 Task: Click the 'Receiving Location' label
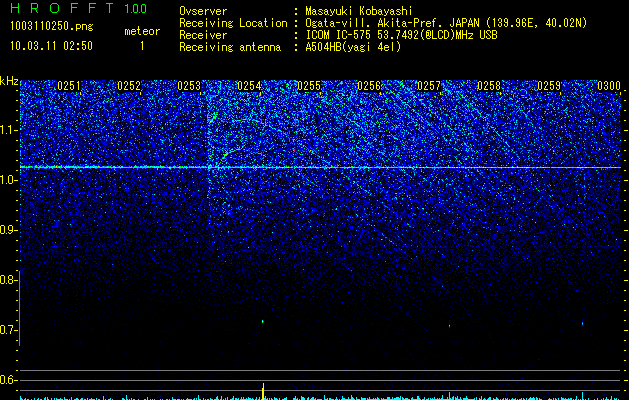[x=233, y=23]
